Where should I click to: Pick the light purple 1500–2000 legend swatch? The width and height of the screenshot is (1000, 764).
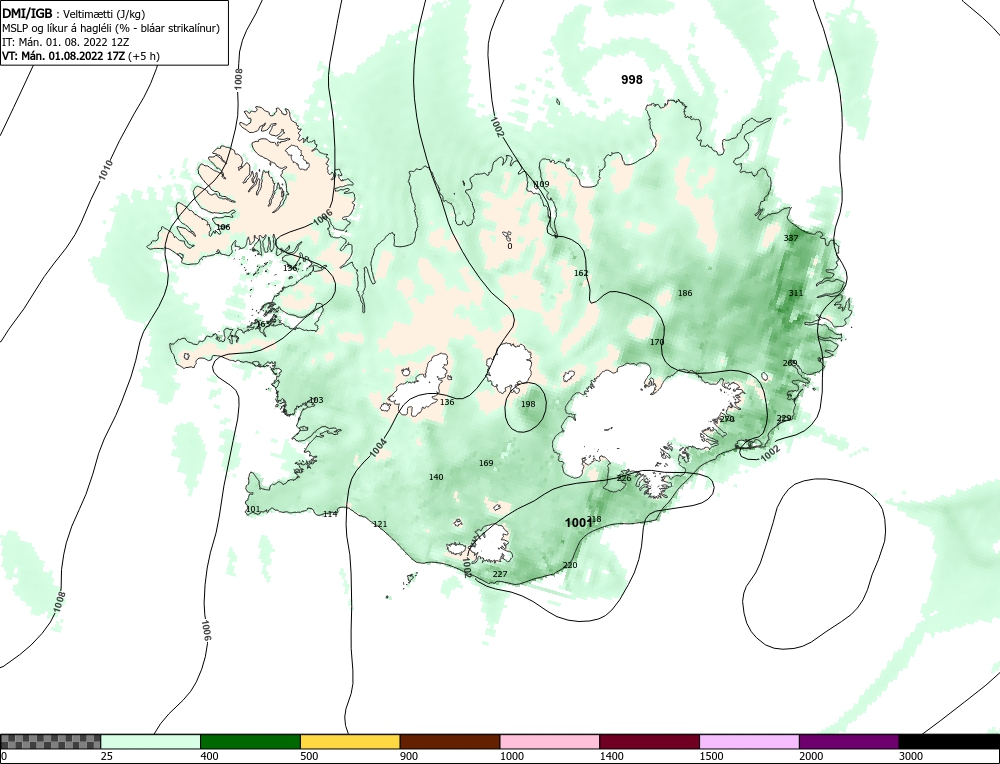point(749,741)
